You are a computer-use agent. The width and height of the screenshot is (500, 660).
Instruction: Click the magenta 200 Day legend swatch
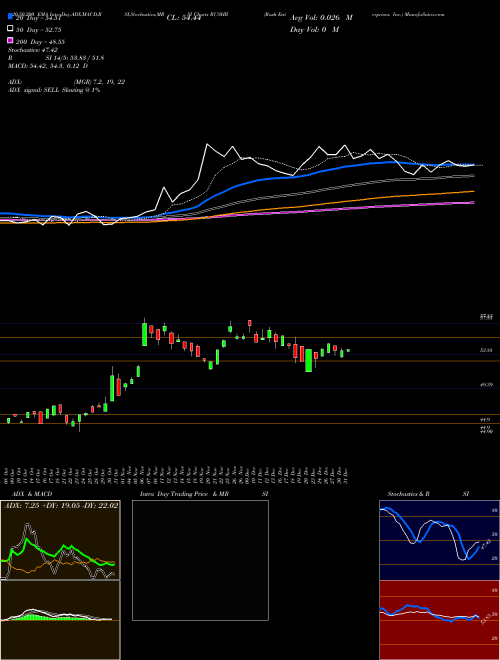point(11,41)
